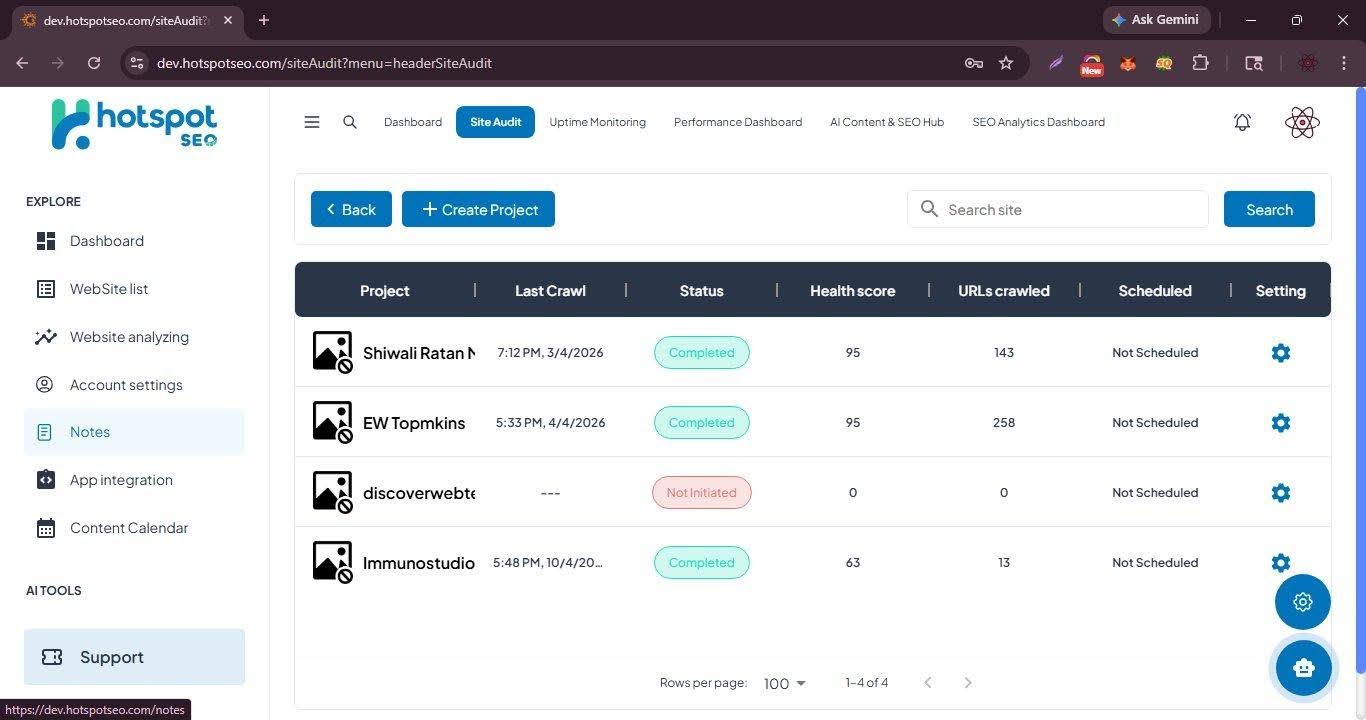Click Immunostudio project name

click(419, 563)
